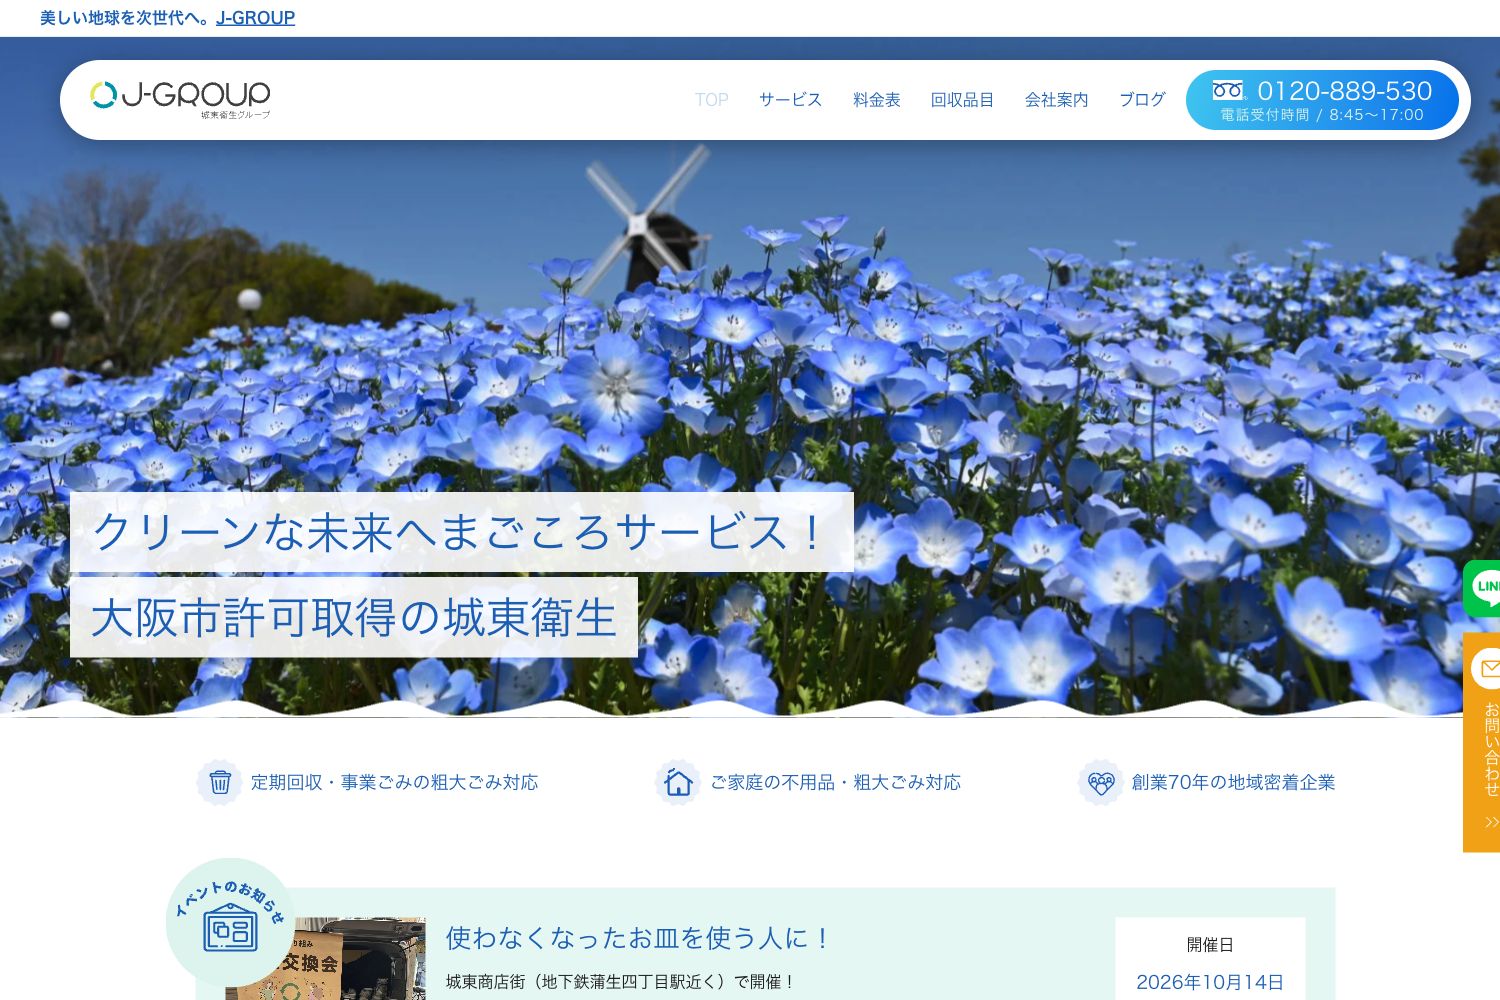Click the 開催日 date box
Image resolution: width=1500 pixels, height=1000 pixels.
click(x=1210, y=959)
